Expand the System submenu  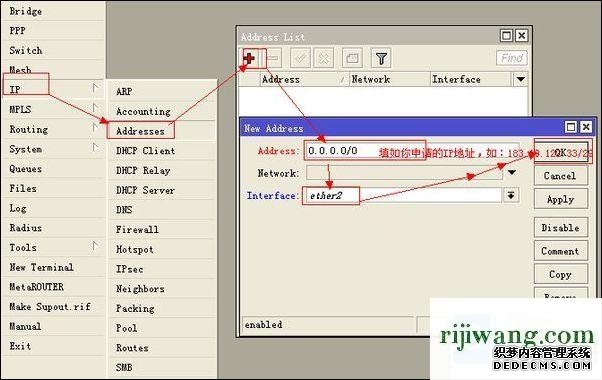53,149
